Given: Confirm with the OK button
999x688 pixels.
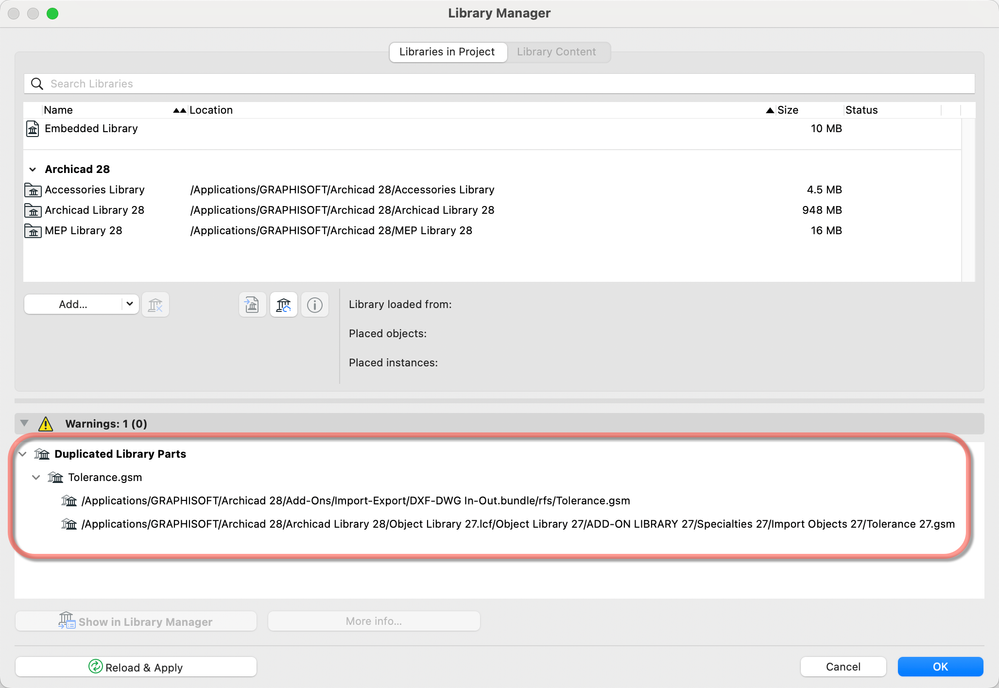Looking at the screenshot, I should (x=940, y=667).
